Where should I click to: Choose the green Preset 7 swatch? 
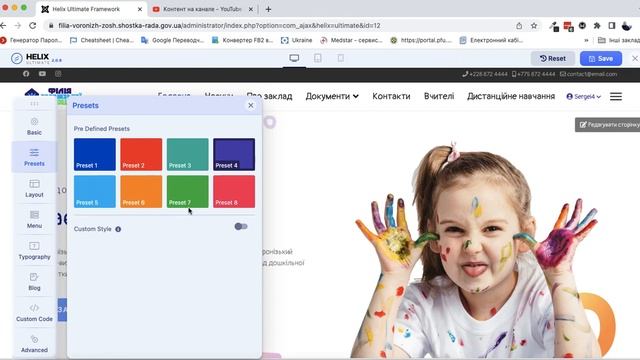tap(188, 191)
